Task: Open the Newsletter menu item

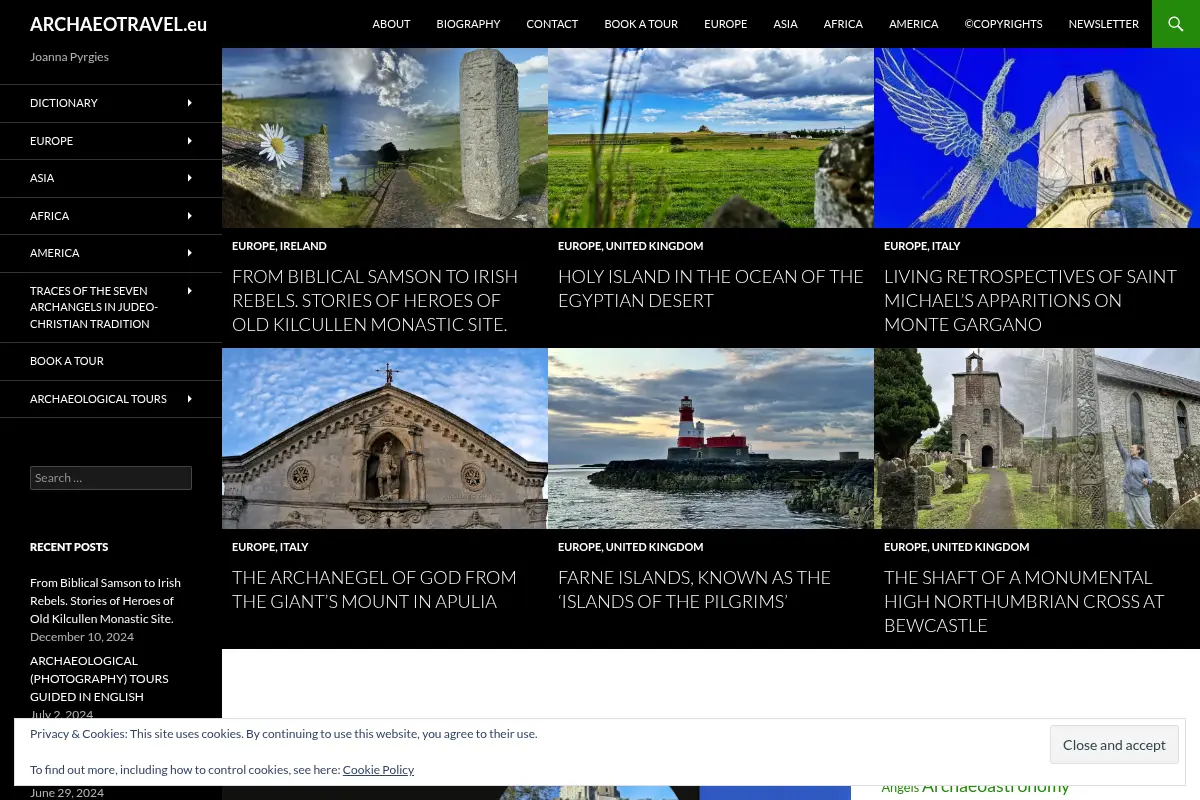Action: click(1103, 24)
